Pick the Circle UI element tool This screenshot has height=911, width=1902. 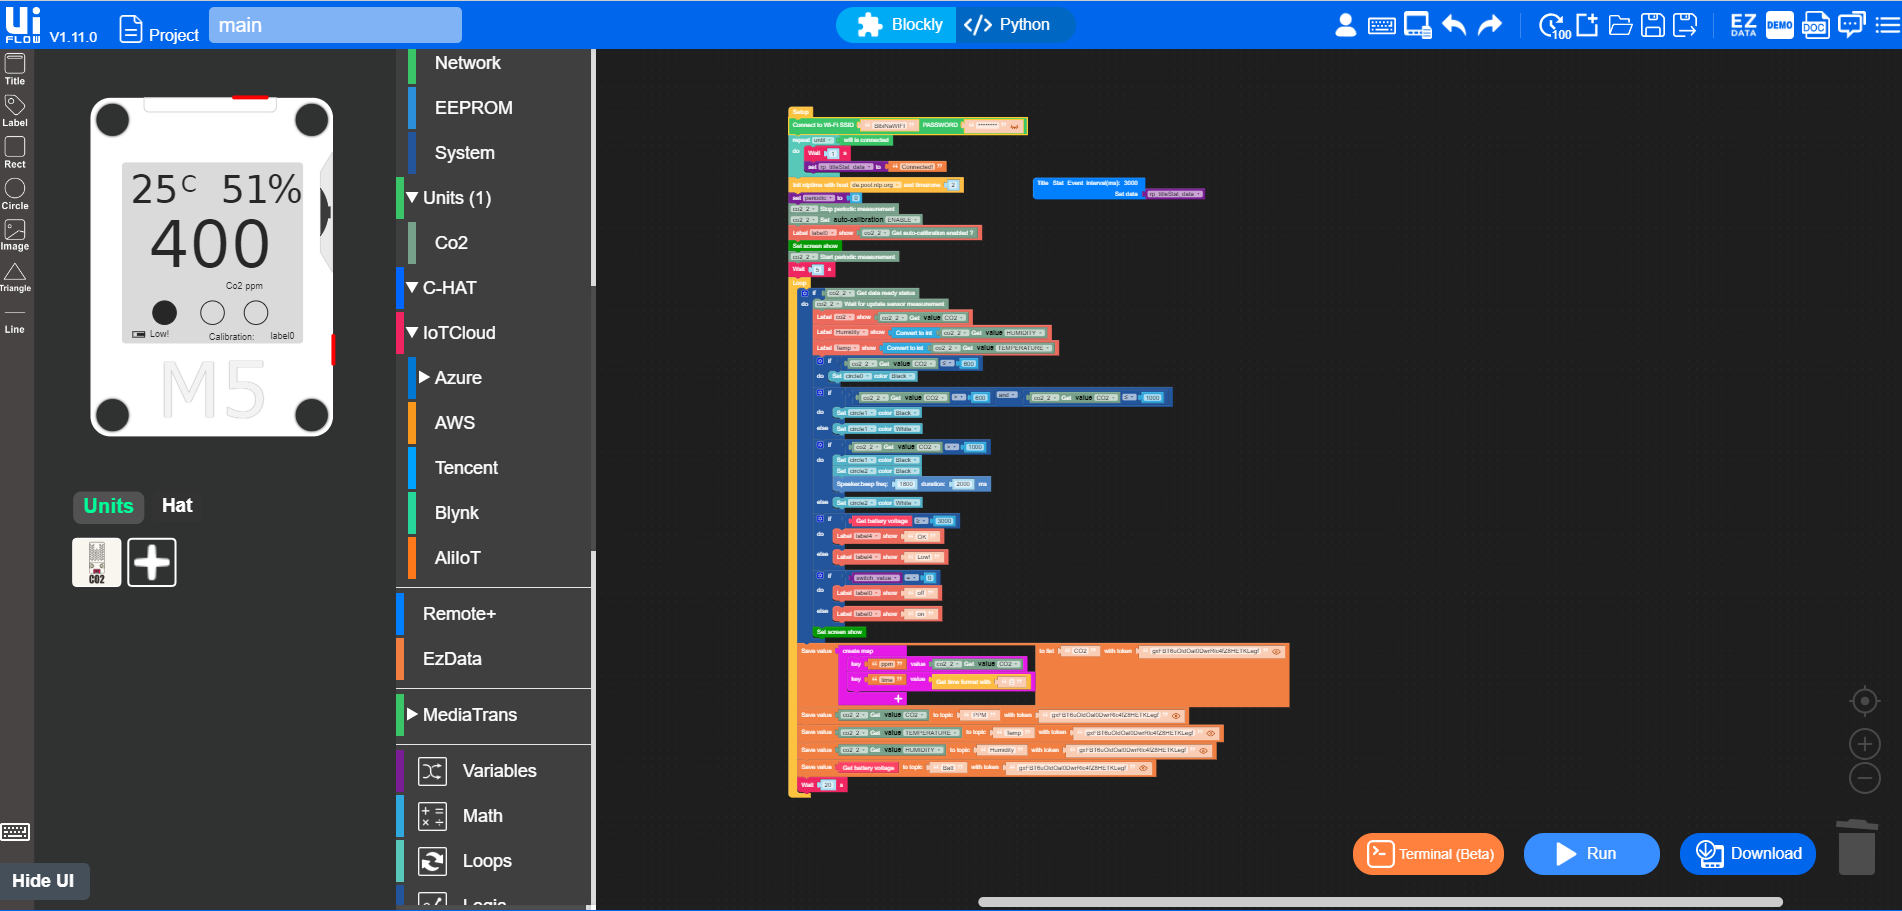coord(15,193)
